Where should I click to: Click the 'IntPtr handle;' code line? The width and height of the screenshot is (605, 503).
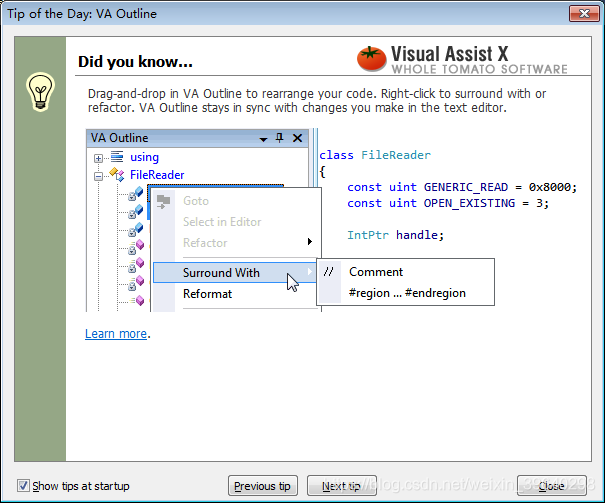(x=396, y=235)
